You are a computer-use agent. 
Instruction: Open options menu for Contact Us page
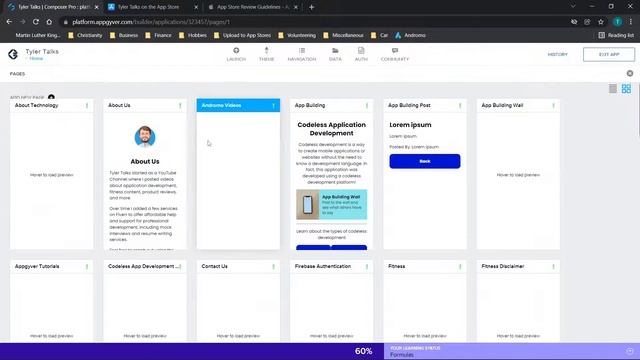[x=273, y=267]
